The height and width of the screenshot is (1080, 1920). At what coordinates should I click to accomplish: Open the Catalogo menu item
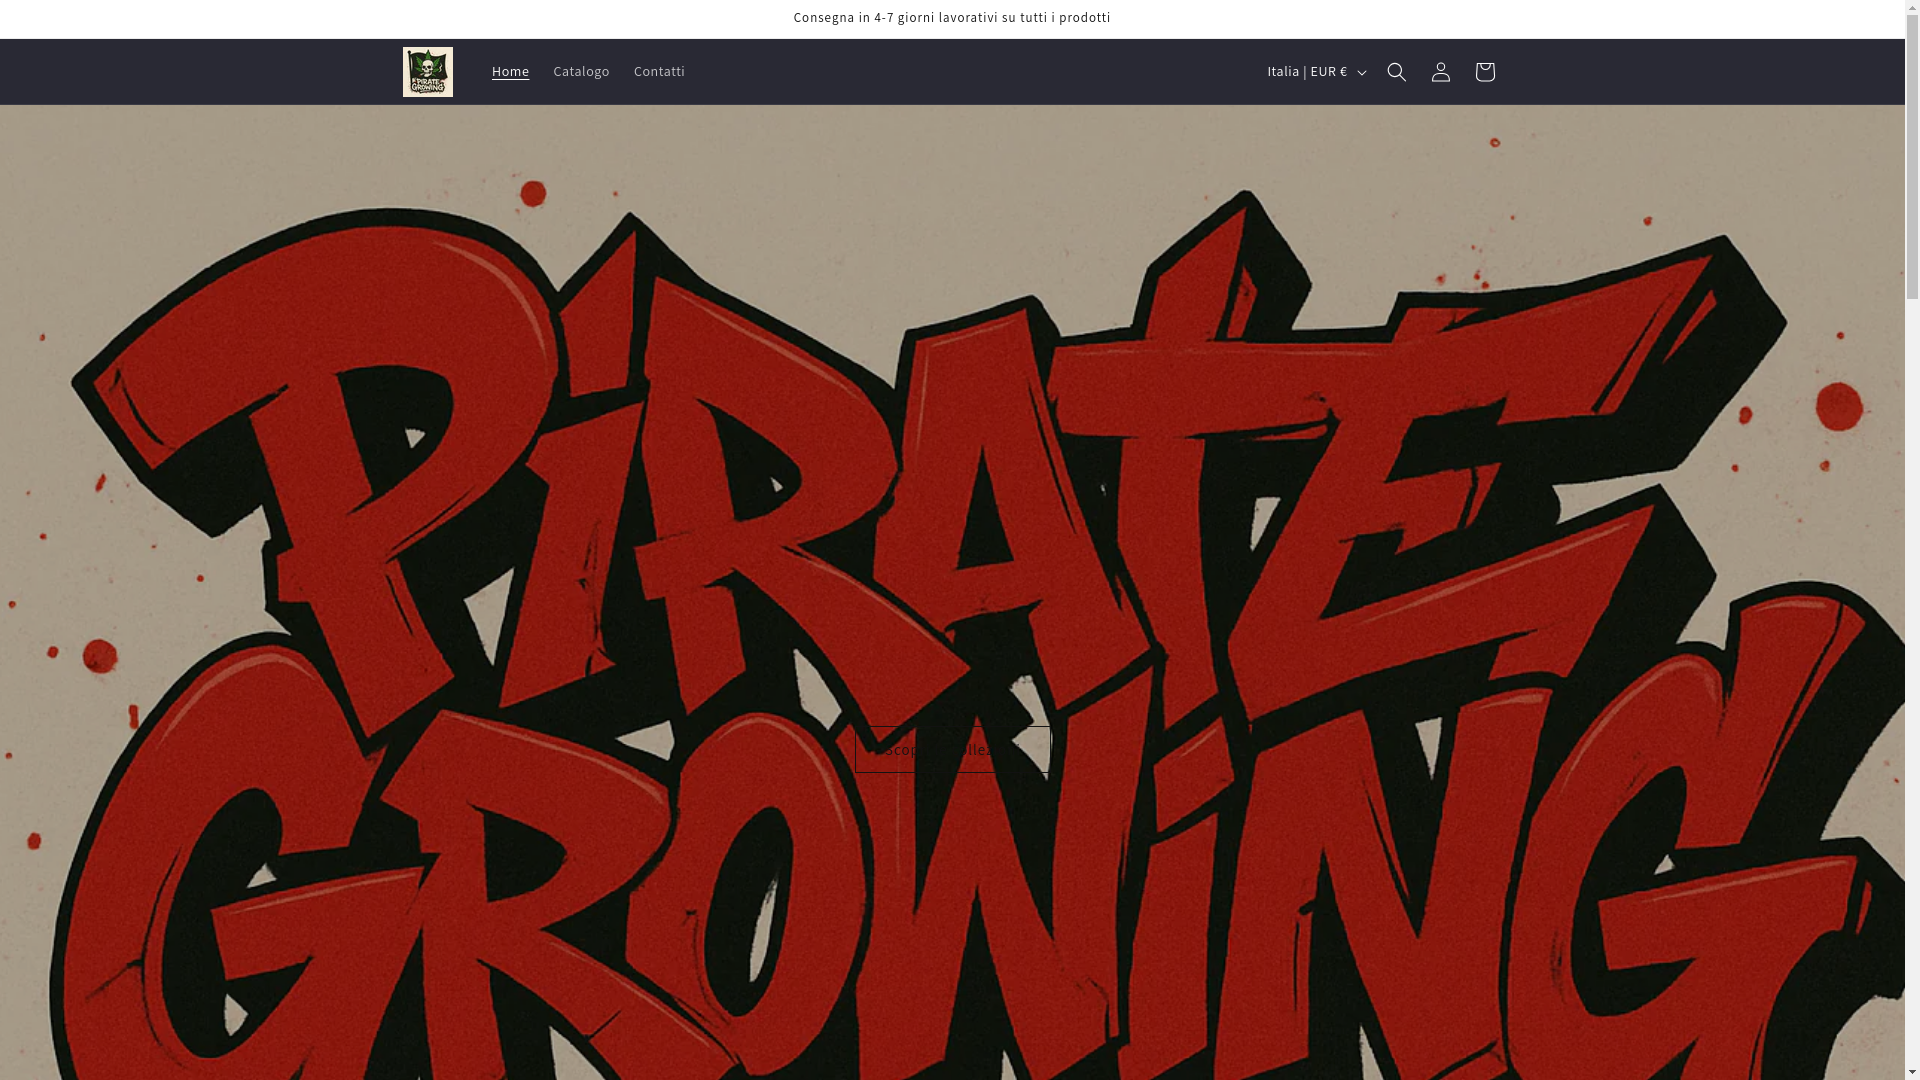coord(581,72)
